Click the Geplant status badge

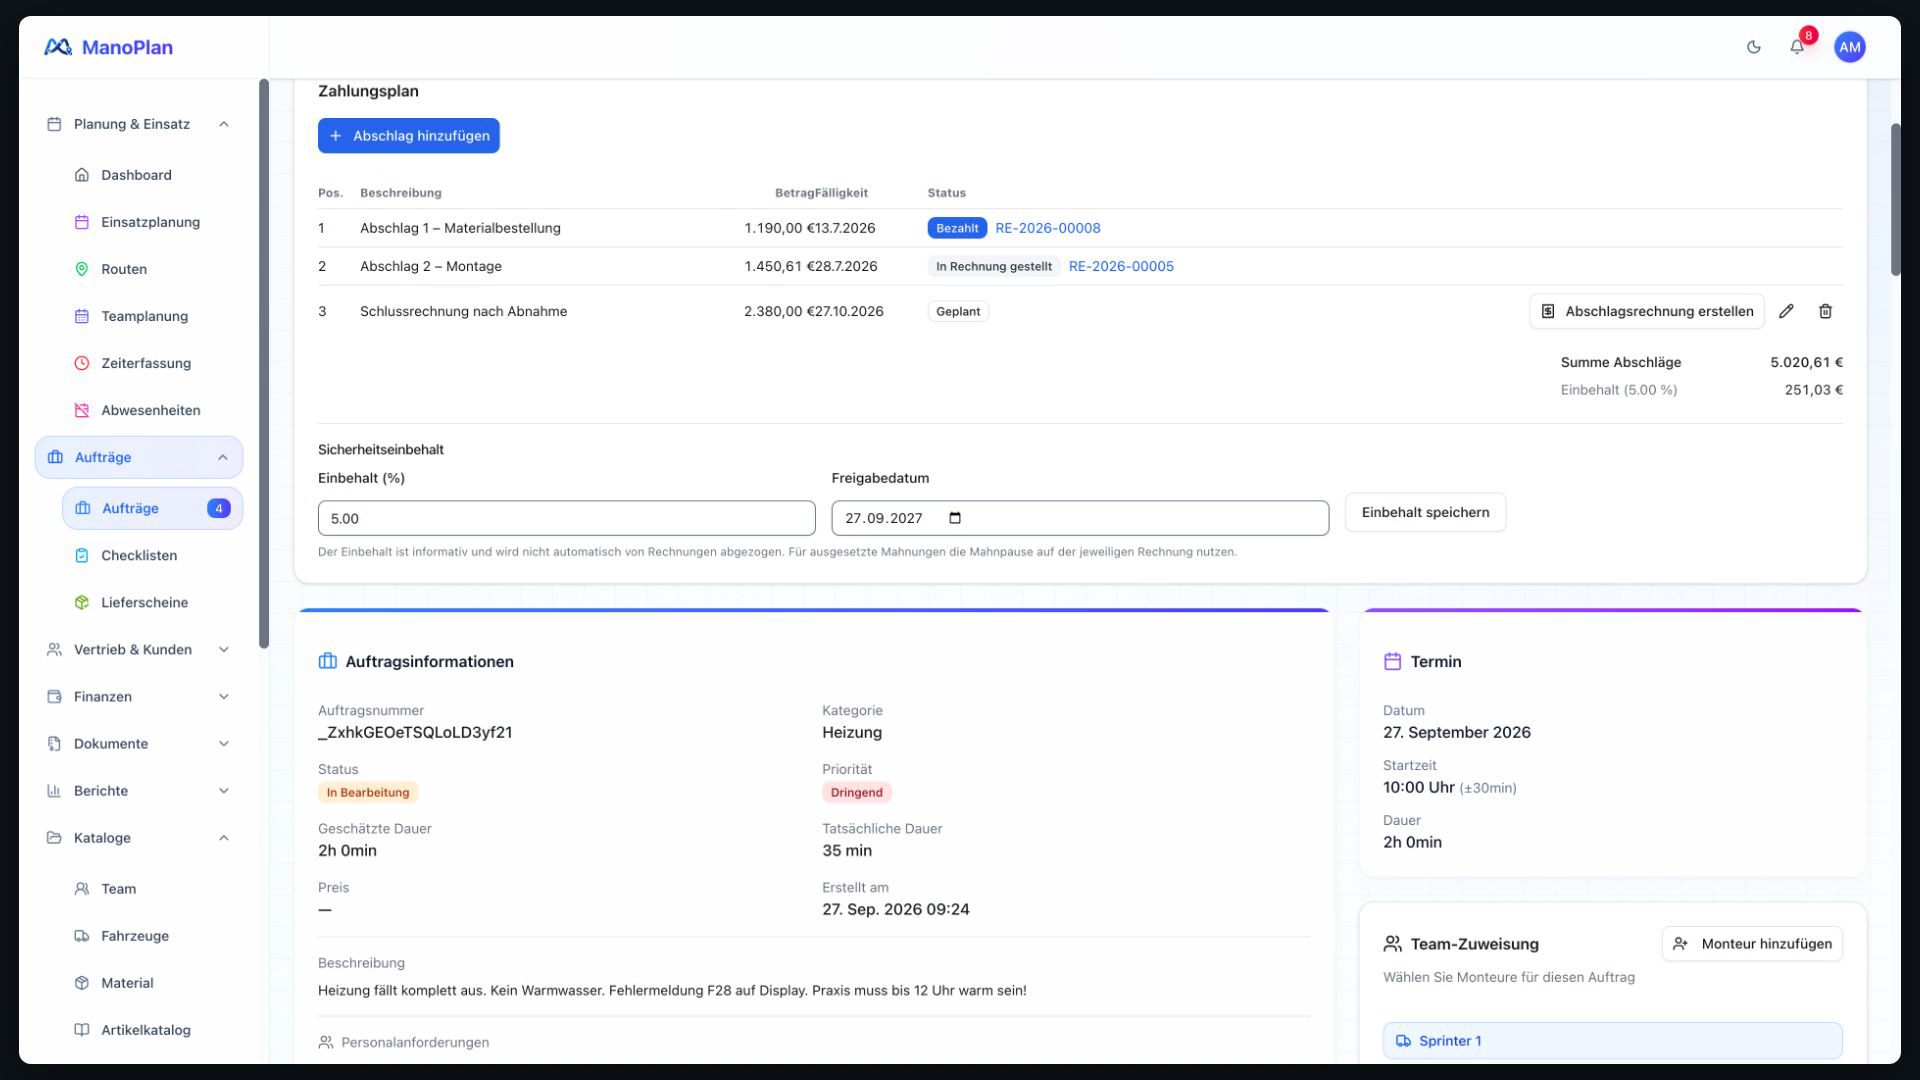[958, 311]
